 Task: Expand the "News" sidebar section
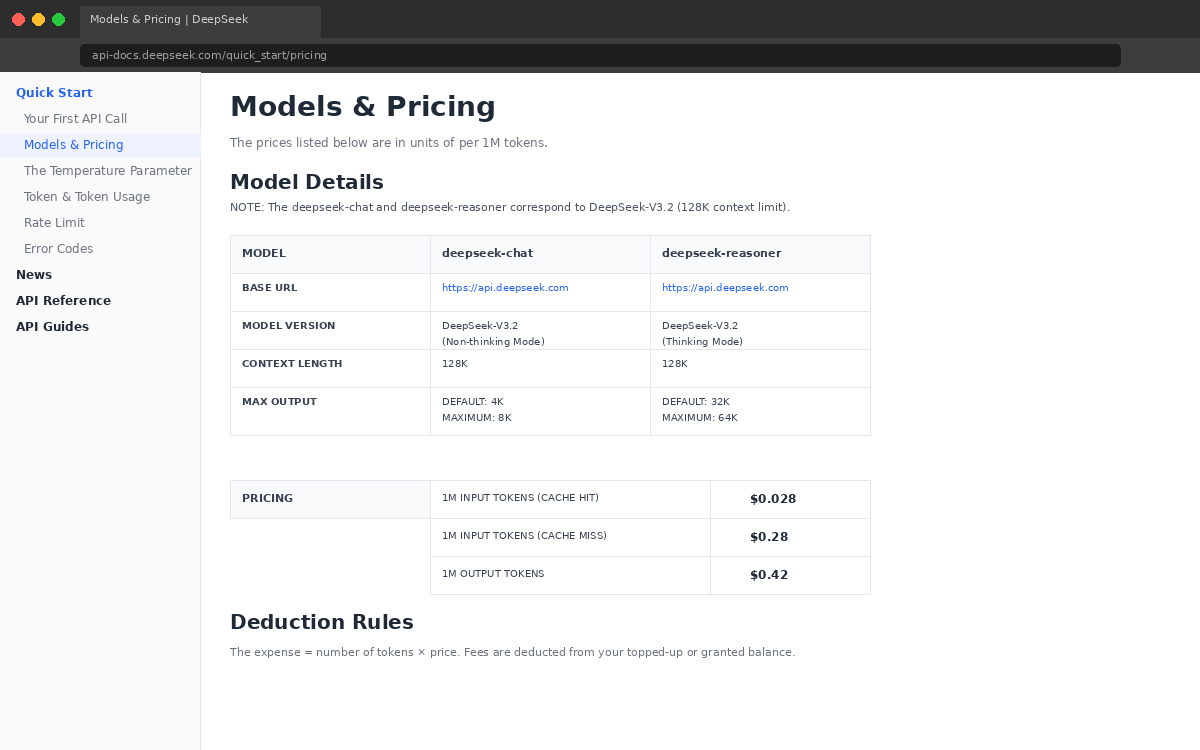(x=34, y=274)
